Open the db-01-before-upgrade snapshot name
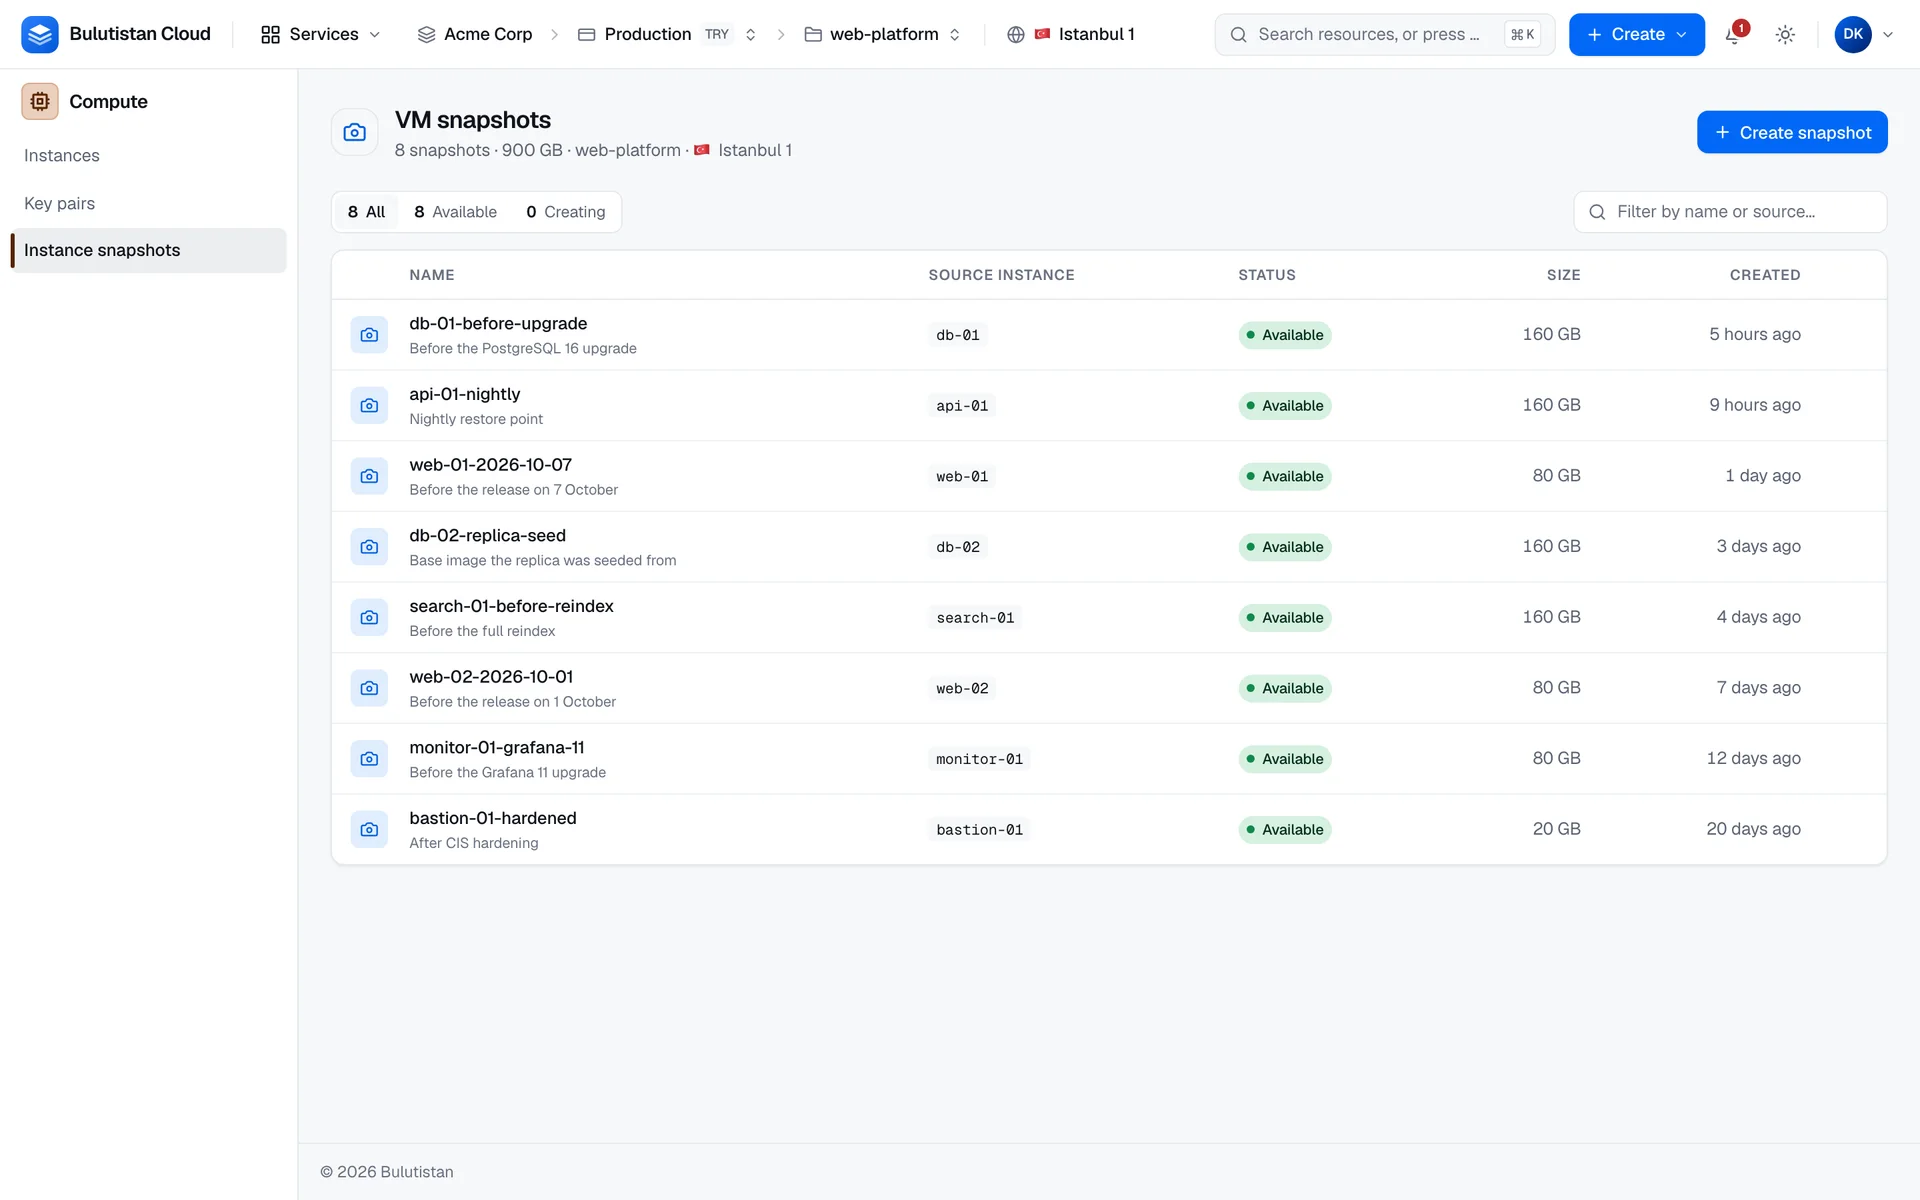Viewport: 1920px width, 1200px height. point(498,324)
